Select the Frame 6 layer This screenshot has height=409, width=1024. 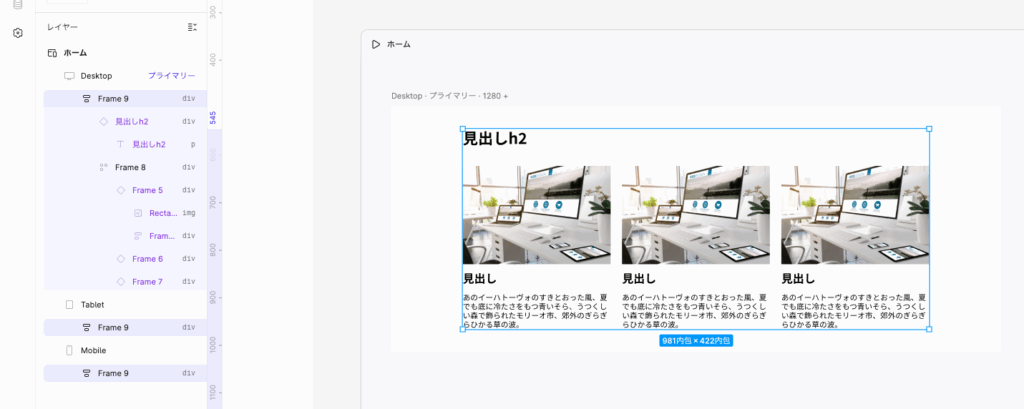click(x=147, y=259)
